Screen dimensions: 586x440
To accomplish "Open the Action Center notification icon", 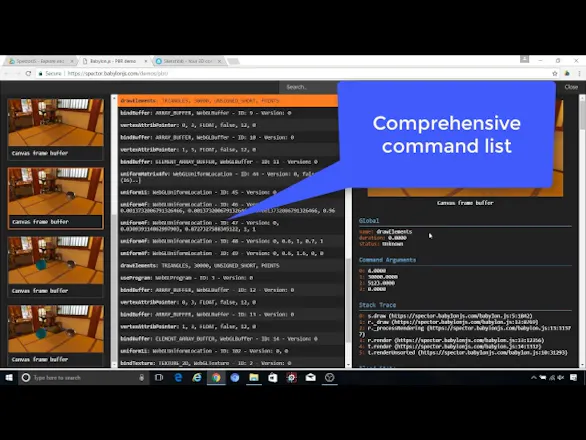I will coord(573,378).
